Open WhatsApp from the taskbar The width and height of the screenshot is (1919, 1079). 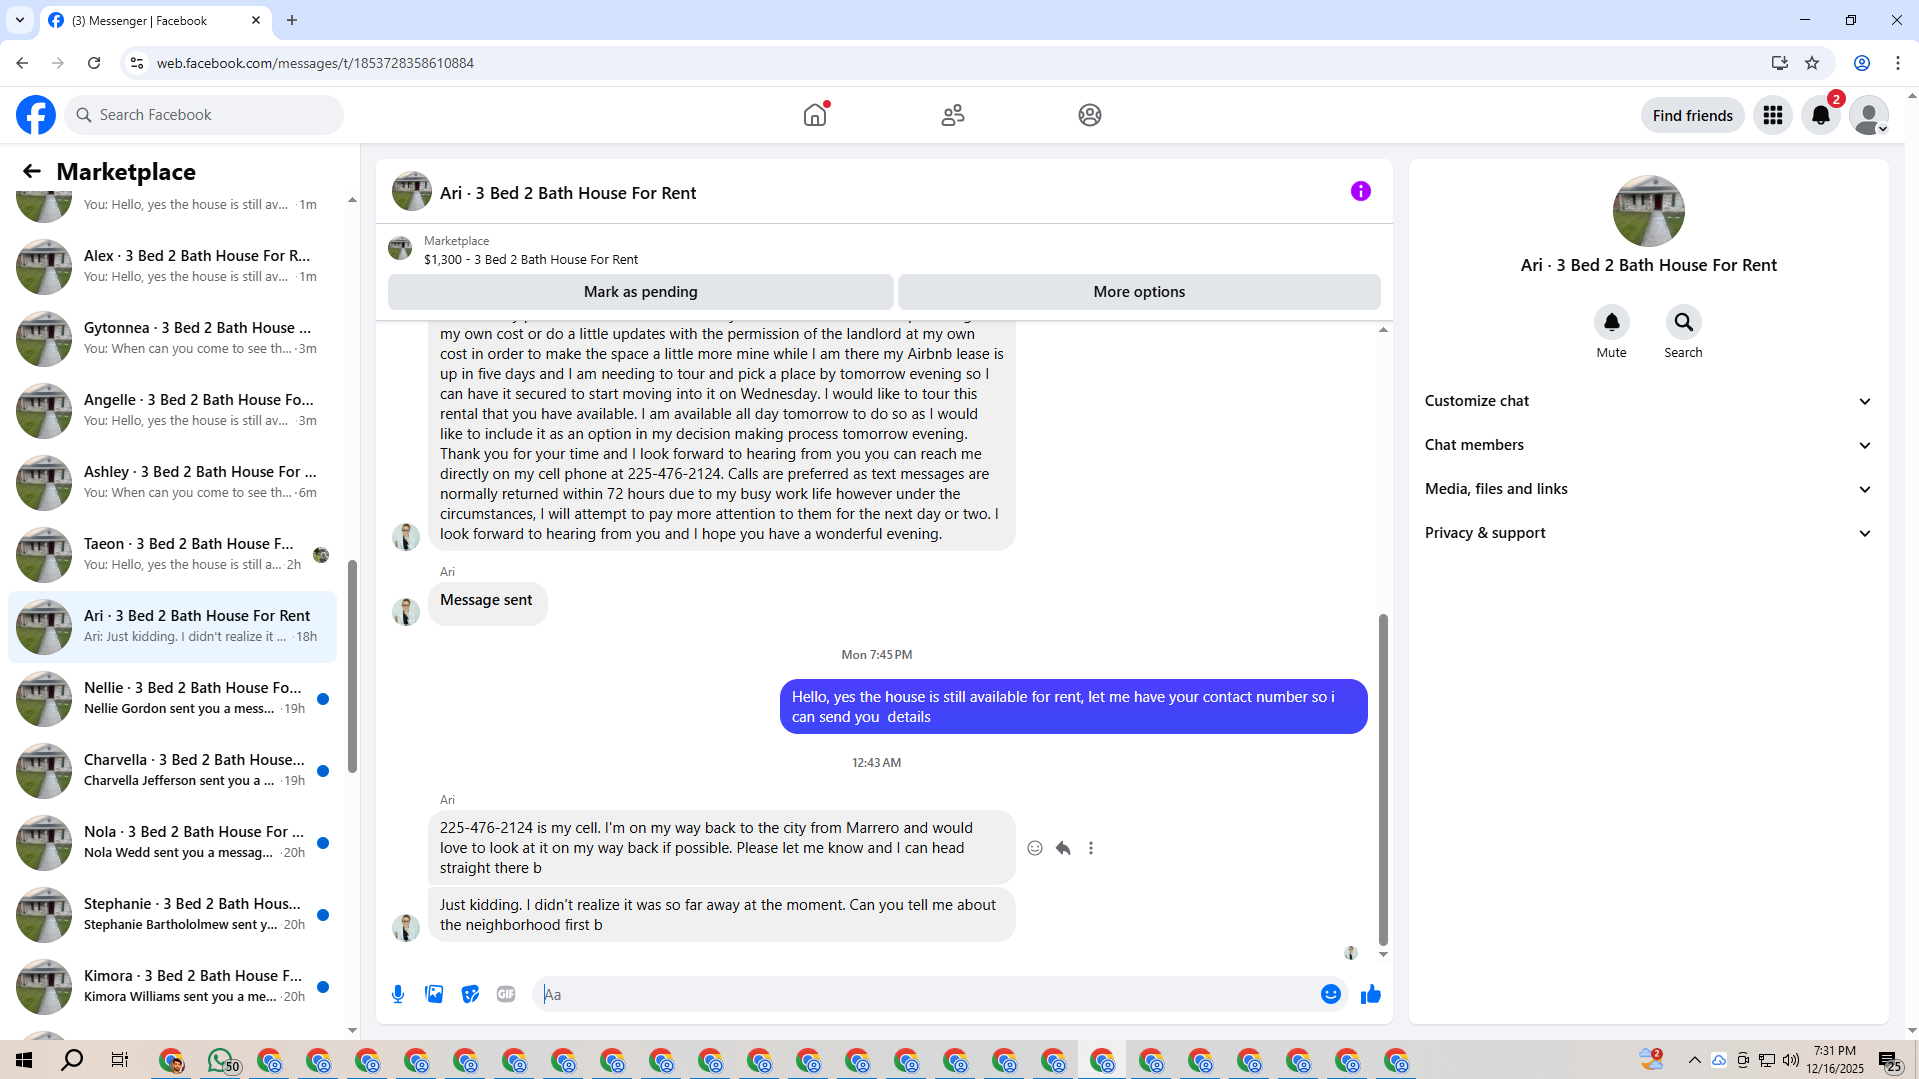[221, 1060]
